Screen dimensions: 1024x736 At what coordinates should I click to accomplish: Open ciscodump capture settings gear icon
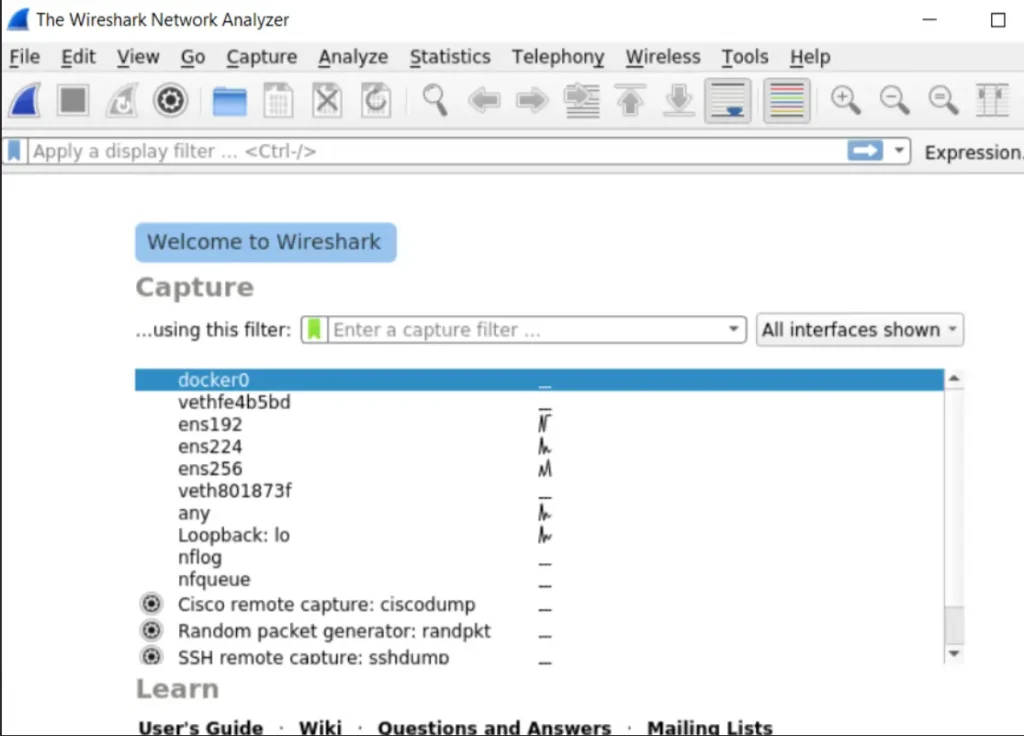point(152,603)
